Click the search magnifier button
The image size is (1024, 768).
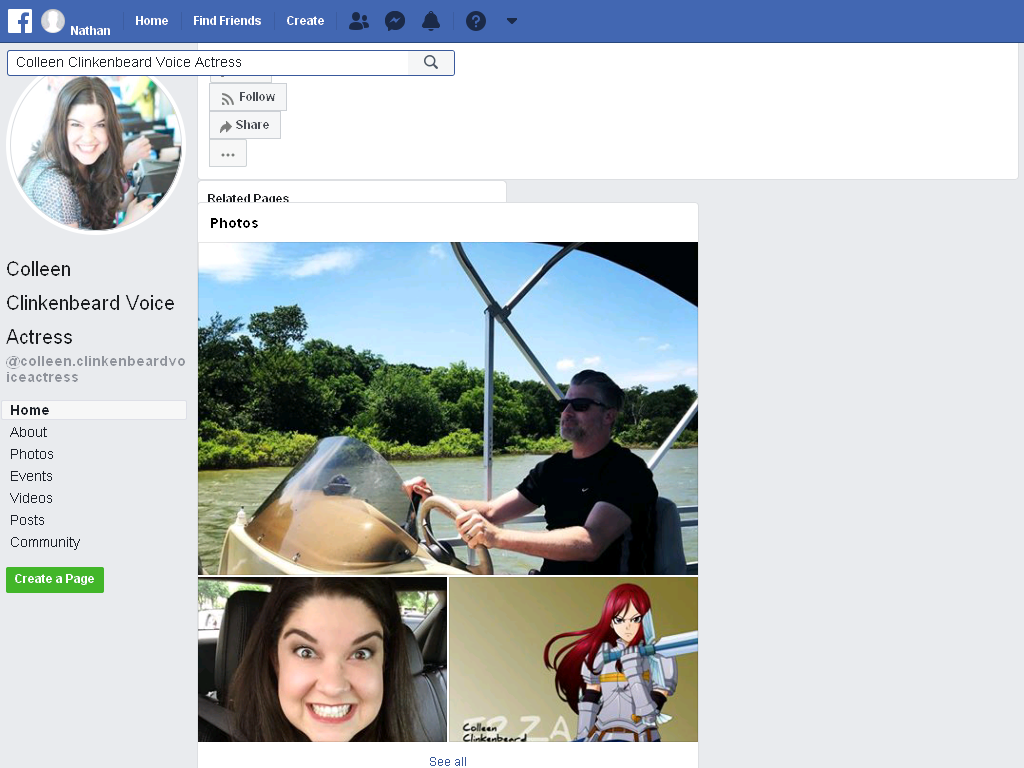pos(431,63)
